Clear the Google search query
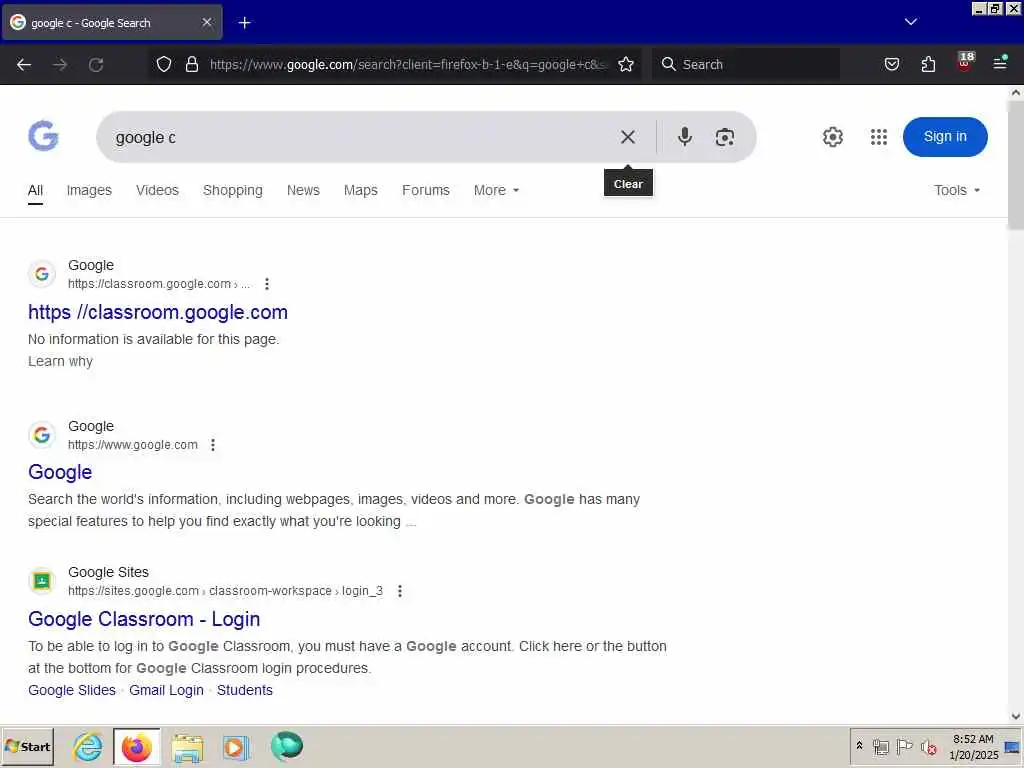Viewport: 1024px width, 768px height. click(x=628, y=137)
